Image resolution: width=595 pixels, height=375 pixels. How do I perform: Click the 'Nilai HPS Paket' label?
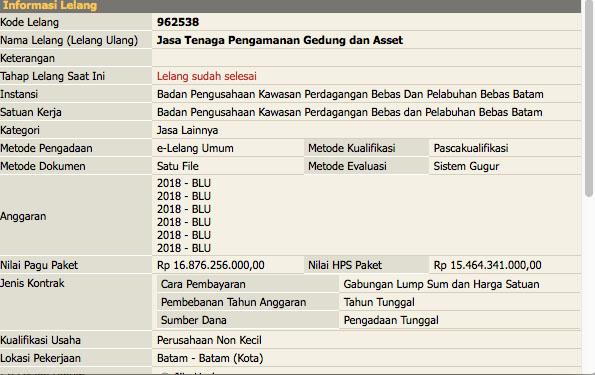[345, 265]
